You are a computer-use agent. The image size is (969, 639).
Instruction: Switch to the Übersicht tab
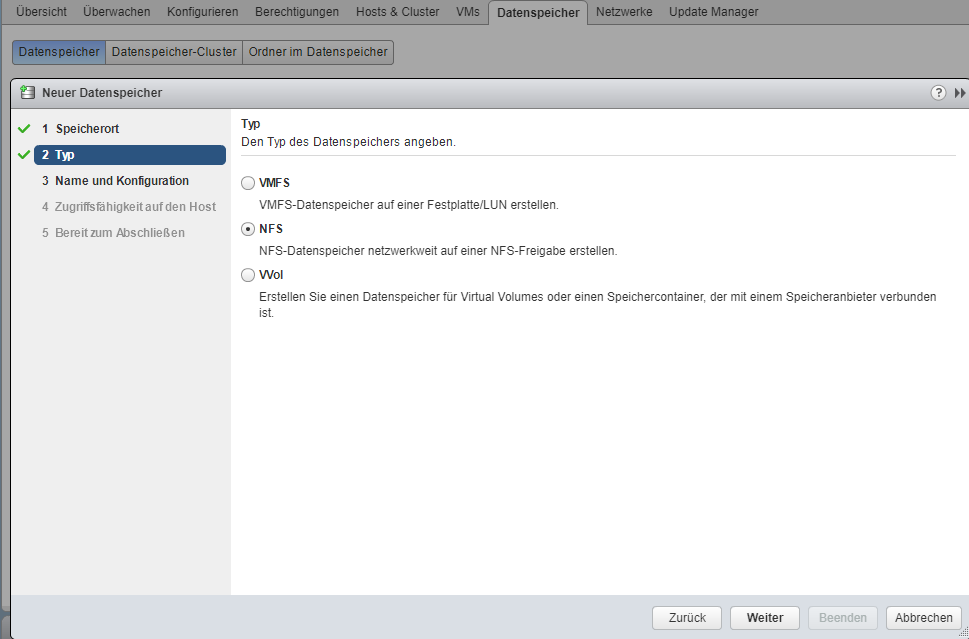(41, 12)
